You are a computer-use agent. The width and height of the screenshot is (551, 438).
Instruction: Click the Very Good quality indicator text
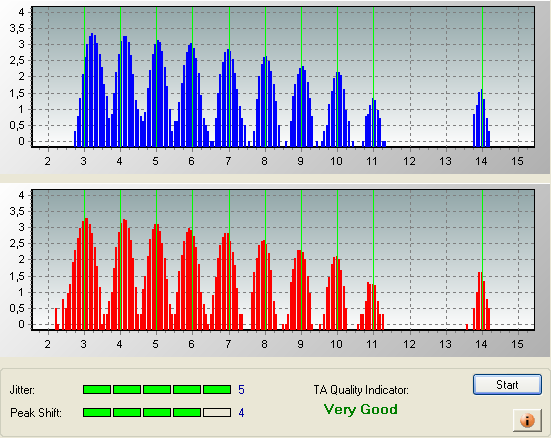tap(361, 410)
